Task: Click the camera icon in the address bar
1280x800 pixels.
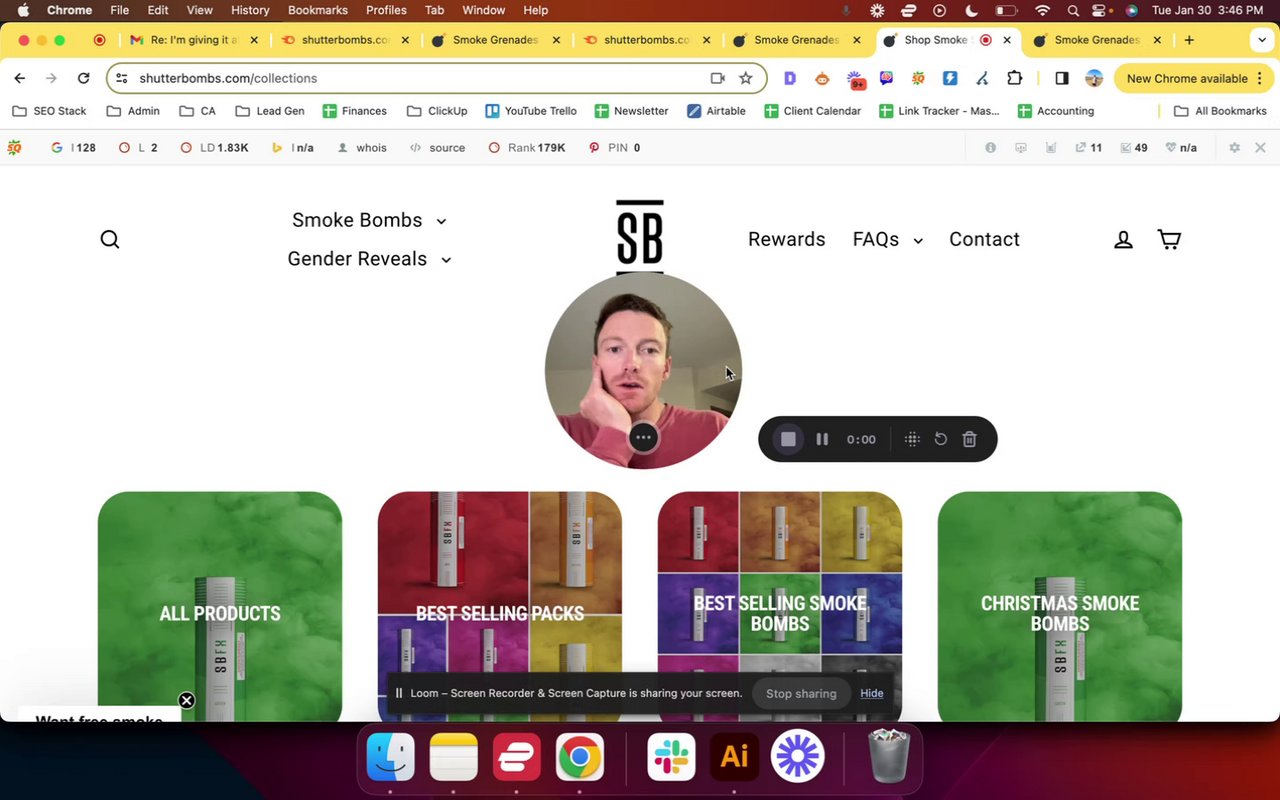Action: [x=717, y=78]
